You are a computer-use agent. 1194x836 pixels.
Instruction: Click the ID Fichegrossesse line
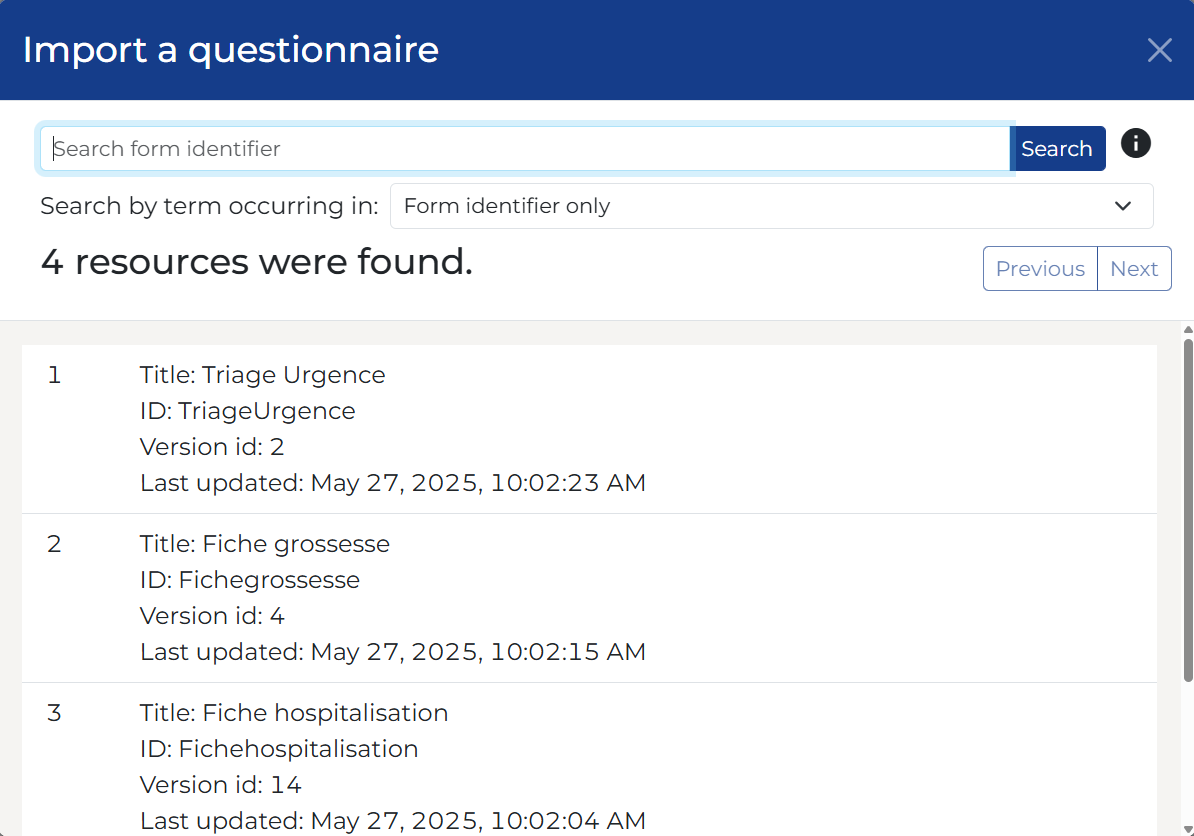pos(249,580)
